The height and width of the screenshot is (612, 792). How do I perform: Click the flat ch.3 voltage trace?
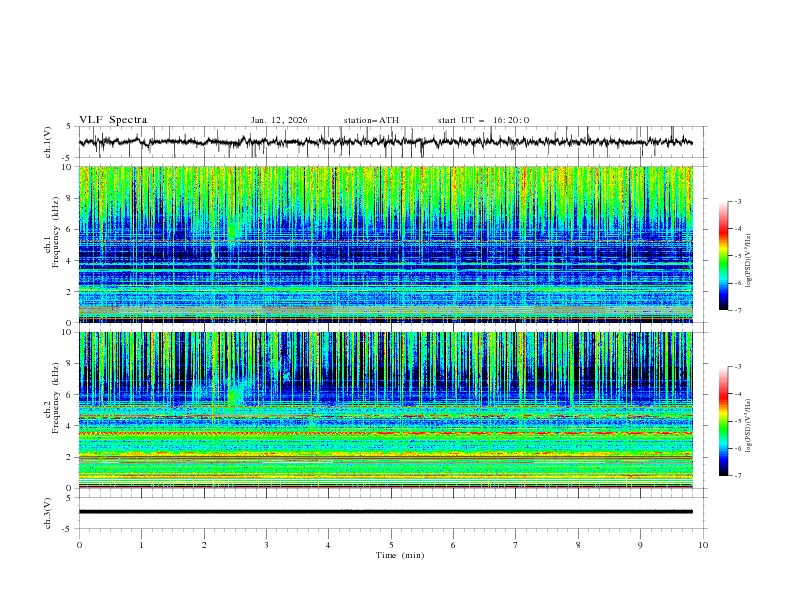(385, 512)
